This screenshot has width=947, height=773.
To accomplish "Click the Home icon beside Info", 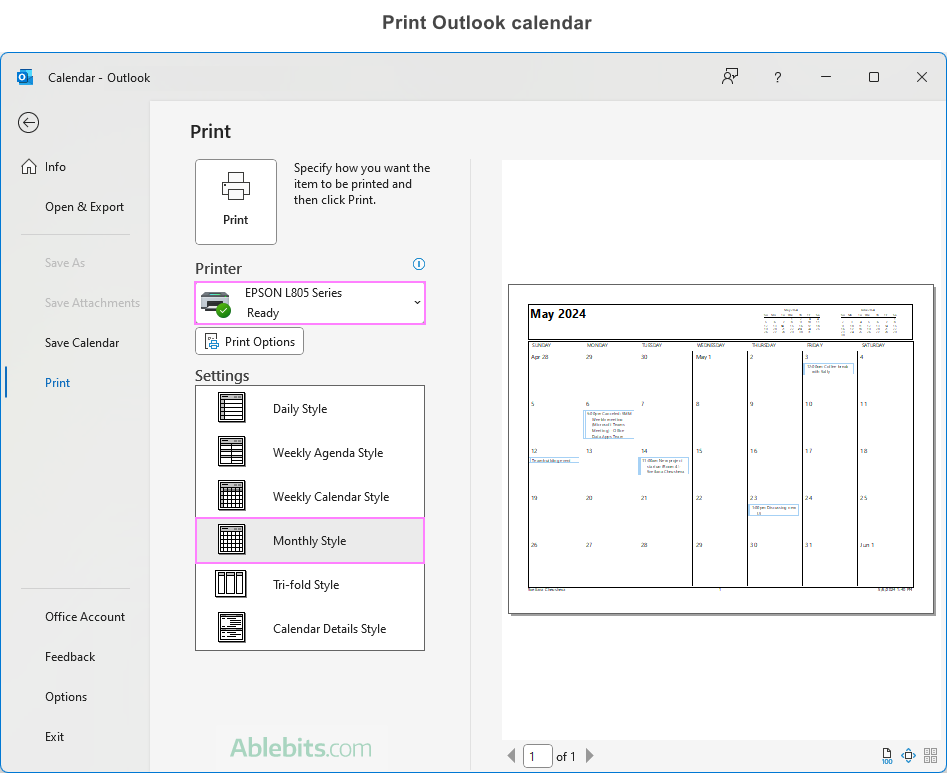I will (x=29, y=167).
